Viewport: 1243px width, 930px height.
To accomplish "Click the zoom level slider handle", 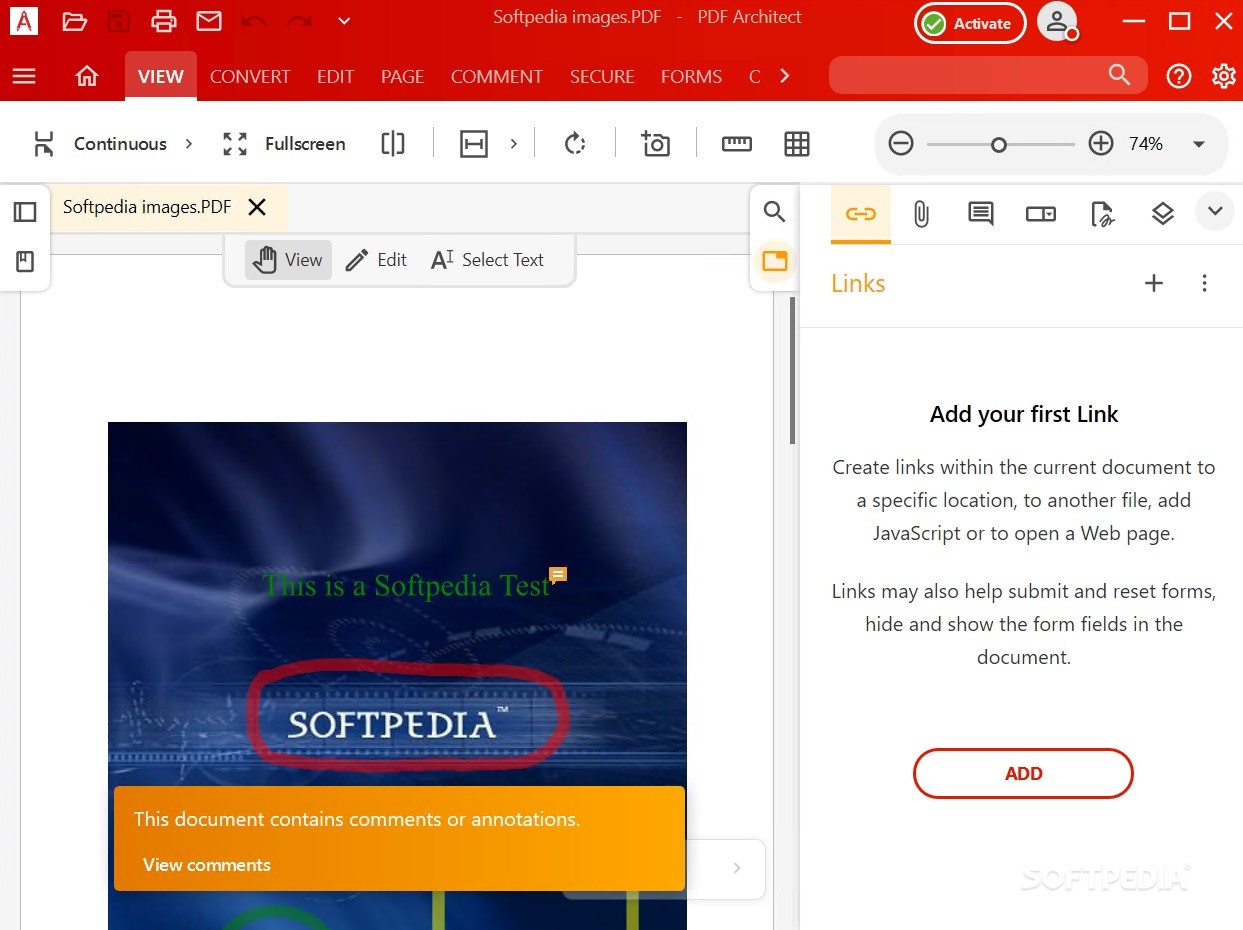I will point(998,145).
